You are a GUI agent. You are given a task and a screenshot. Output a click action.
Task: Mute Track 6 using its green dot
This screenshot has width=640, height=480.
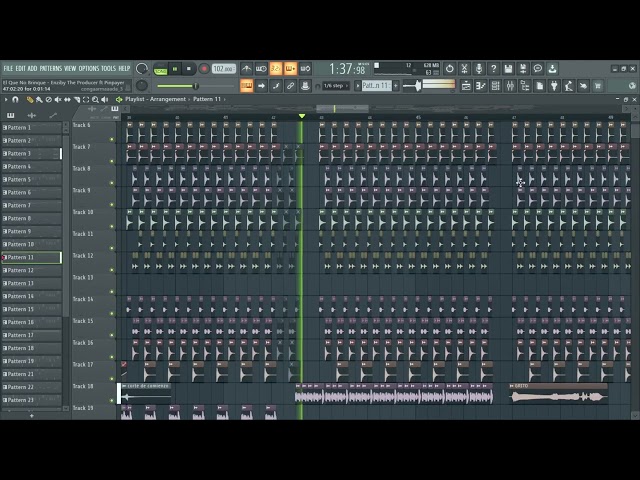tap(112, 140)
